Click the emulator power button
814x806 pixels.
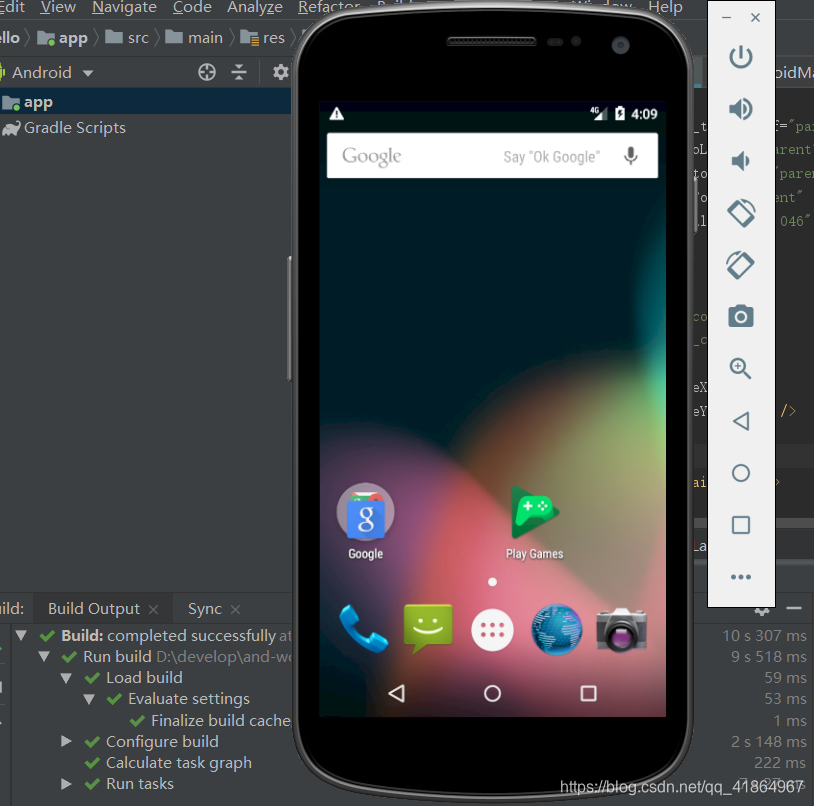[741, 57]
